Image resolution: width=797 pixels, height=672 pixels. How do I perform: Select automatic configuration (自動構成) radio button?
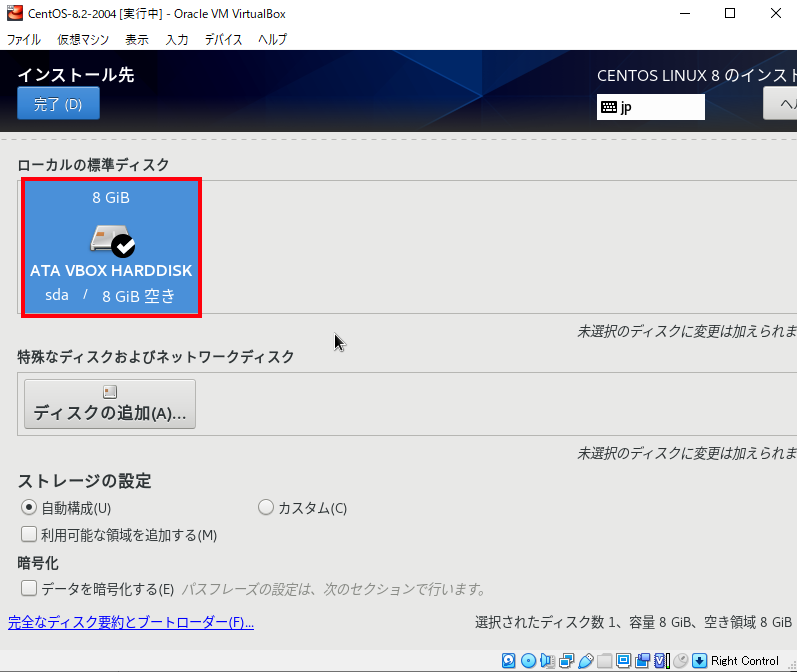[29, 507]
